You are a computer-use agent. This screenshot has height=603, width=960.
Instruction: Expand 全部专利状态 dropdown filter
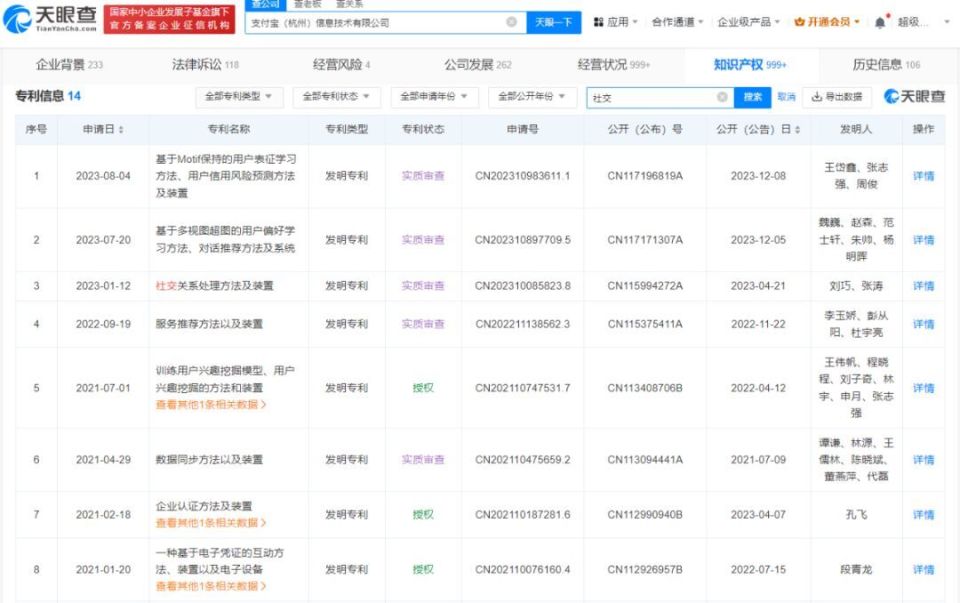click(x=337, y=97)
